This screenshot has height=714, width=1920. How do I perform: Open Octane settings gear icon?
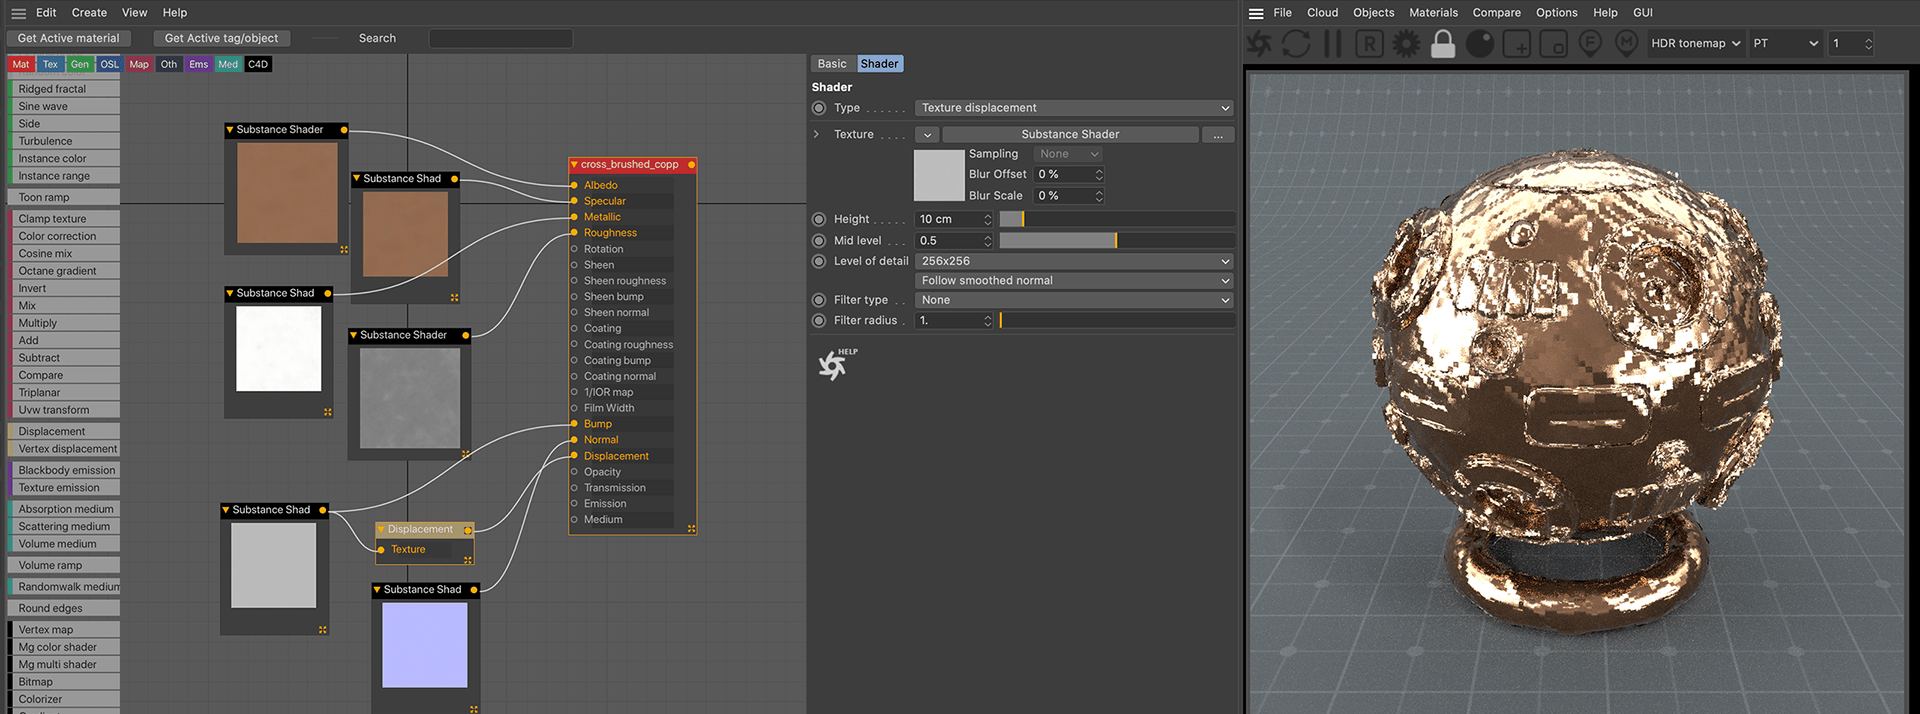point(1406,44)
